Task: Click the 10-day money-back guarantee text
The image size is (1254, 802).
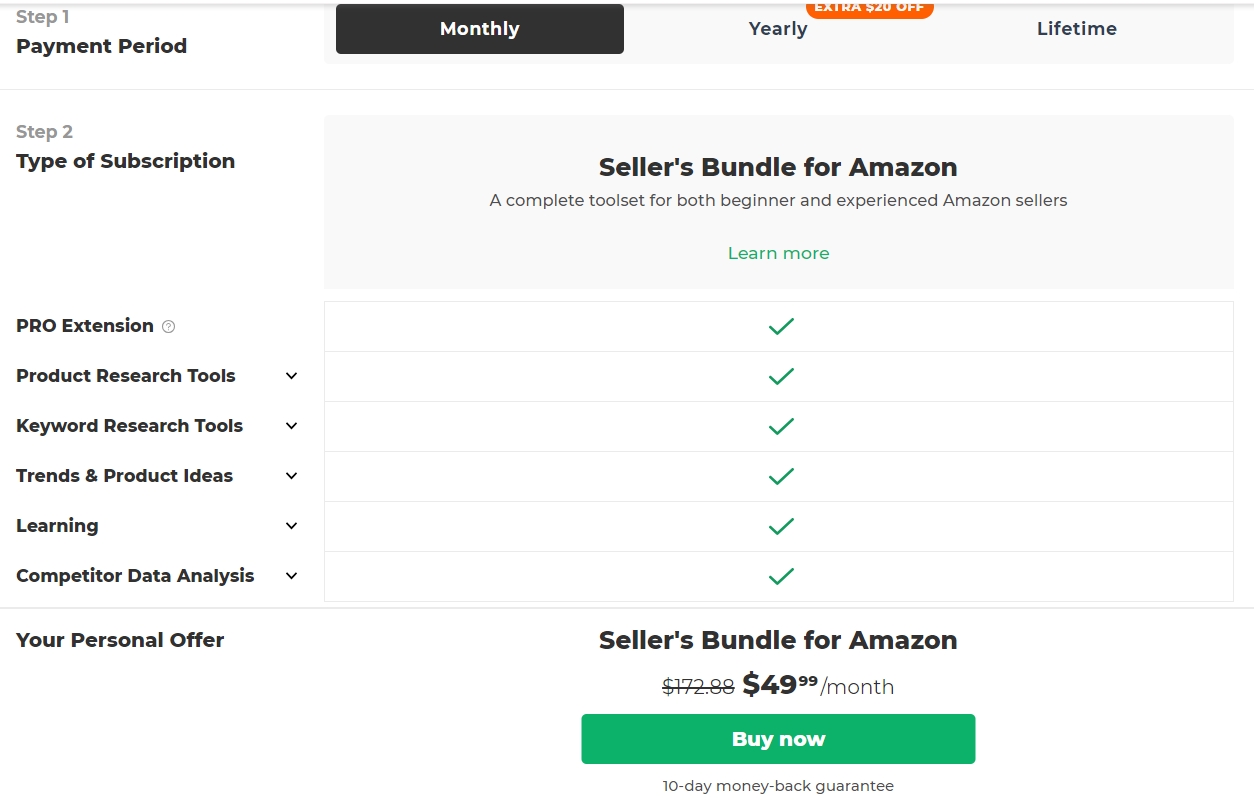Action: 778,786
